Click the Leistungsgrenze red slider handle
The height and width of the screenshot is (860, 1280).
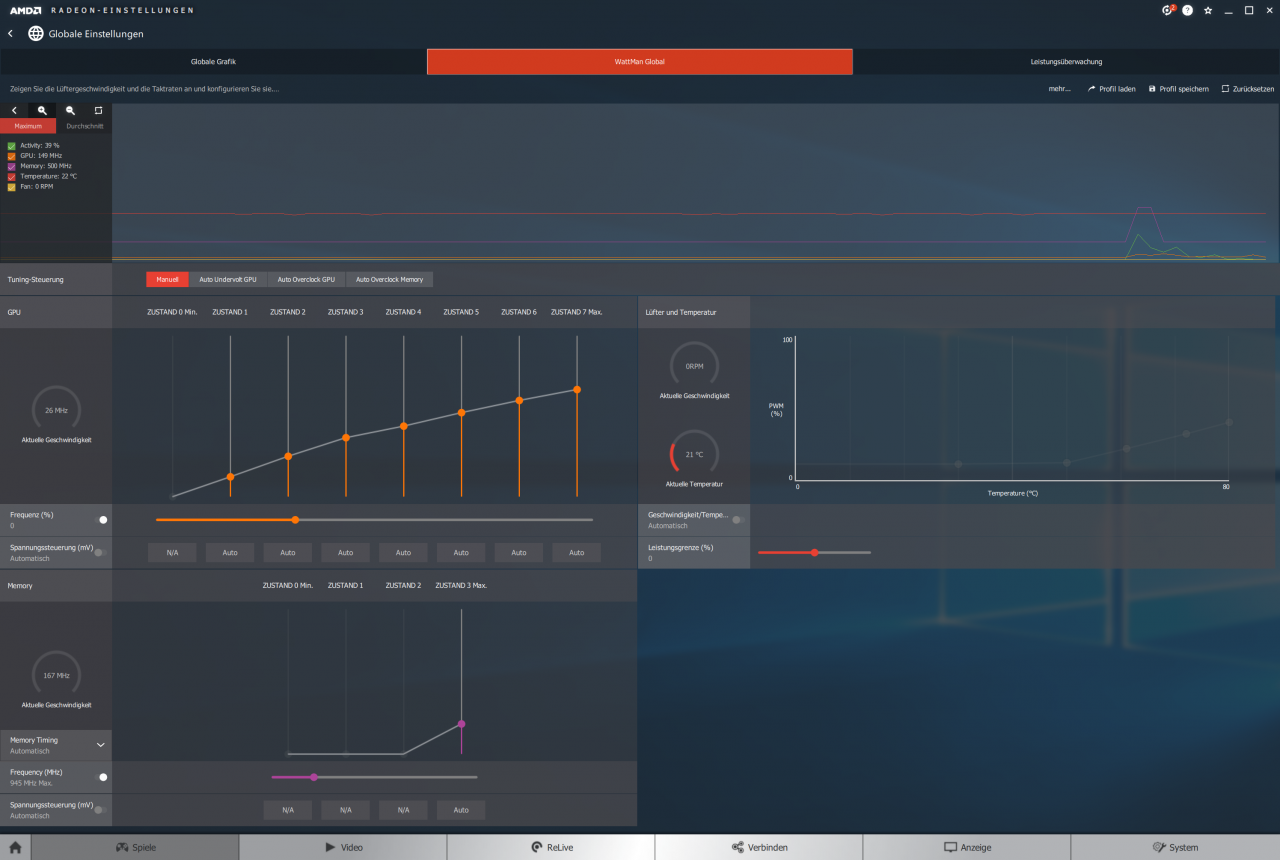click(815, 552)
